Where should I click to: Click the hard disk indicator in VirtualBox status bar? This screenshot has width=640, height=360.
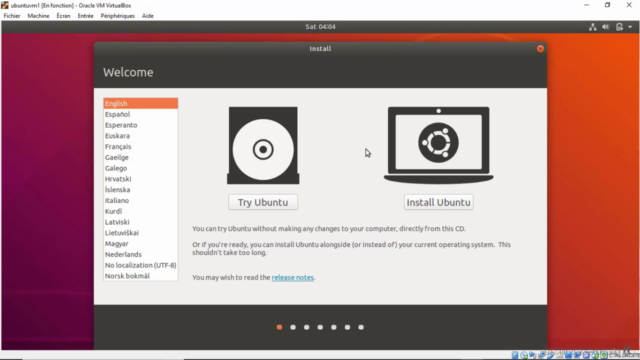pos(515,355)
